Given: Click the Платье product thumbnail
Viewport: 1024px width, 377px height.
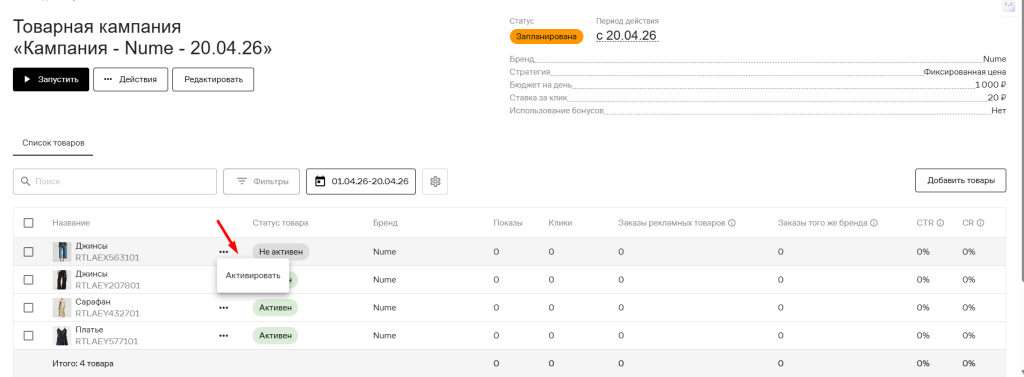Looking at the screenshot, I should point(61,336).
